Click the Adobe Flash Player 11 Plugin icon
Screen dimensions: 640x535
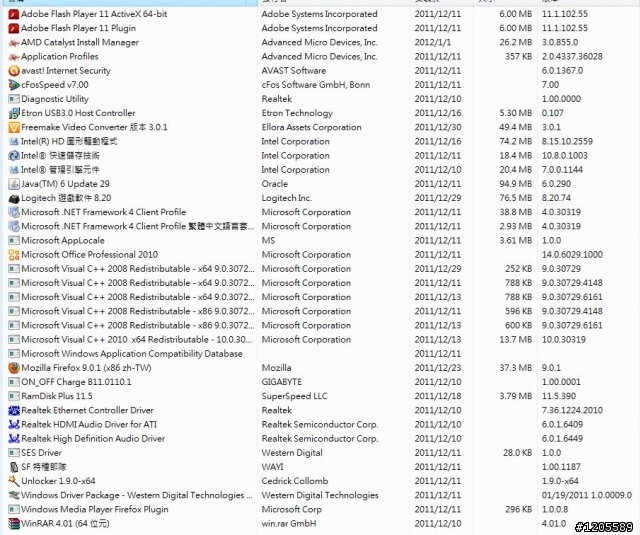pyautogui.click(x=14, y=29)
